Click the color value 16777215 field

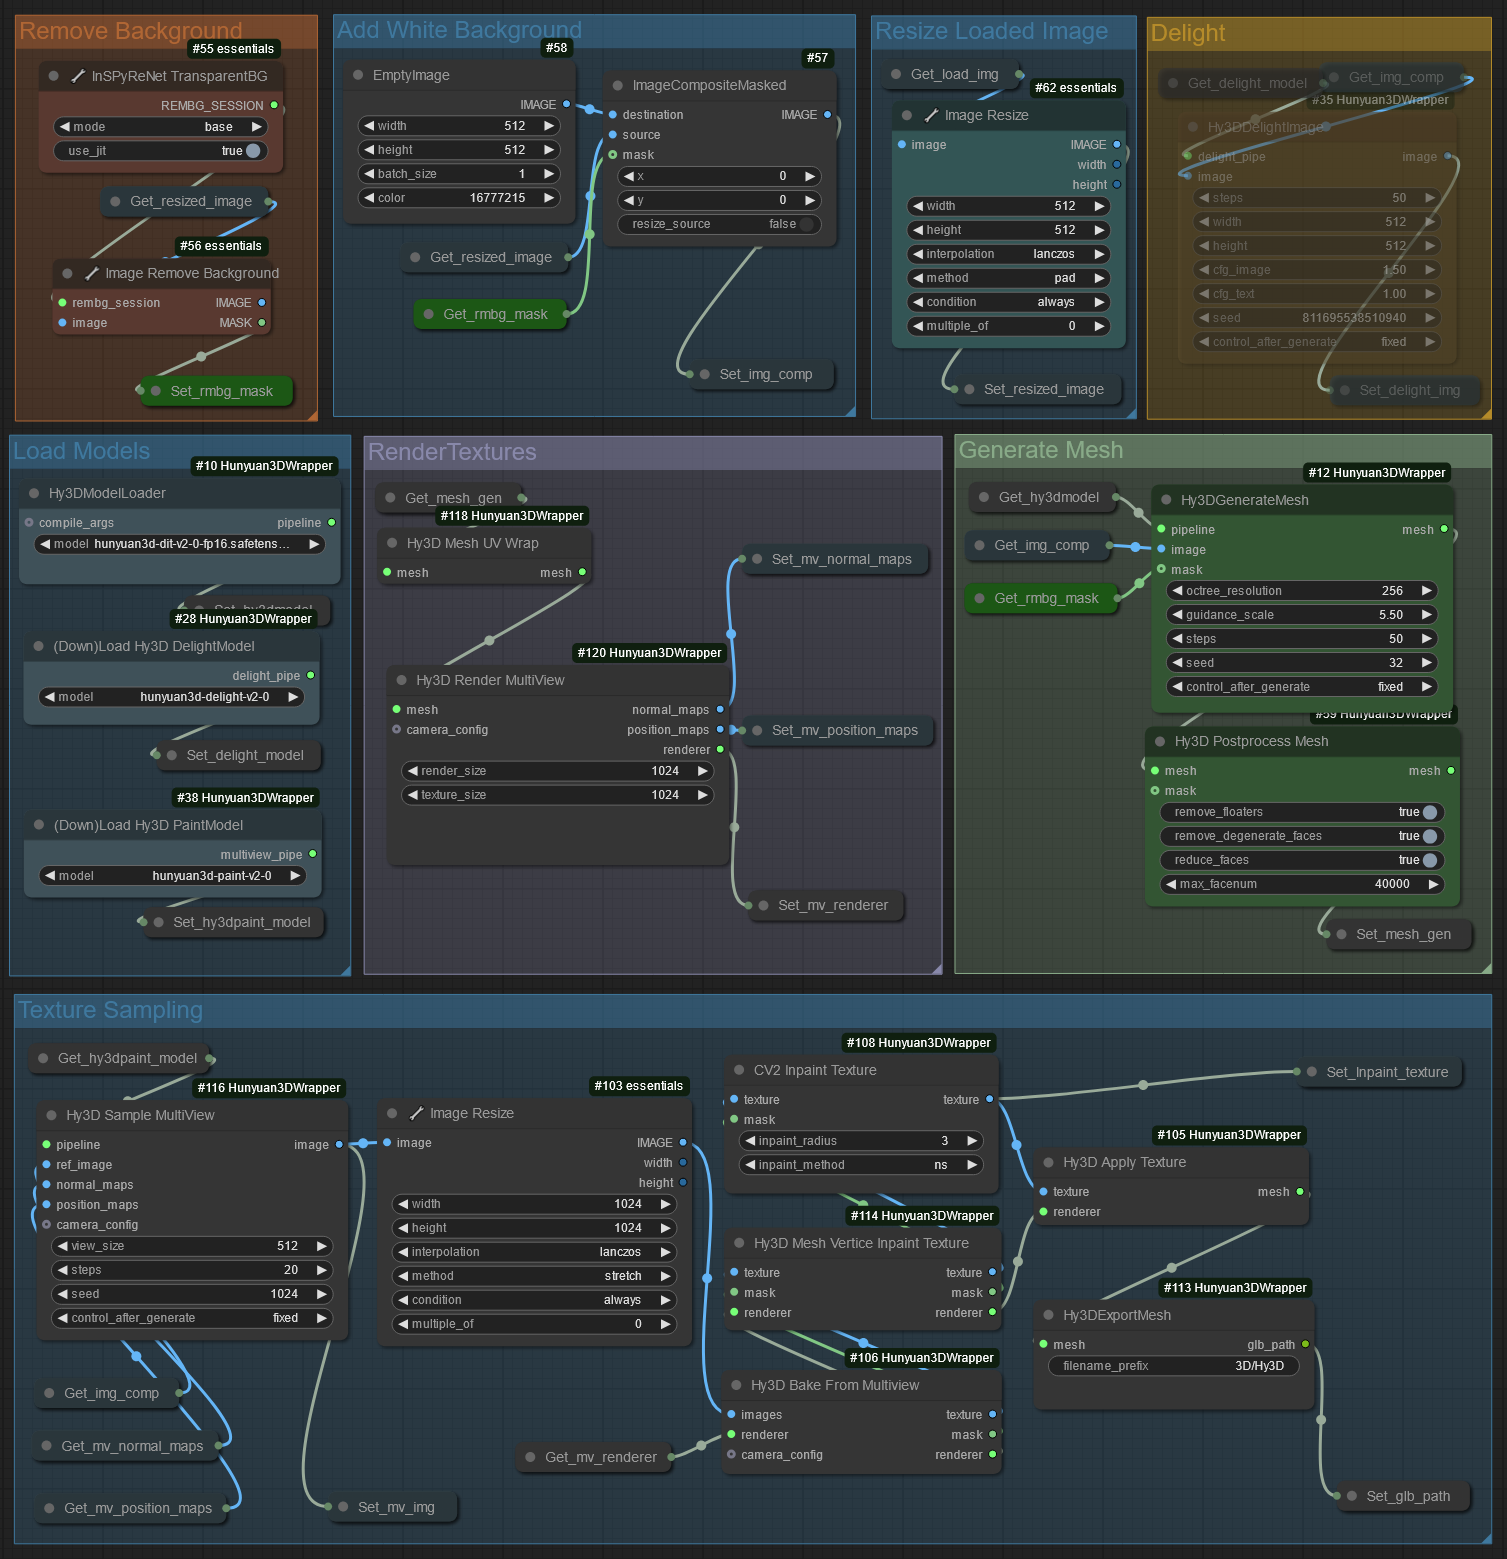(459, 198)
